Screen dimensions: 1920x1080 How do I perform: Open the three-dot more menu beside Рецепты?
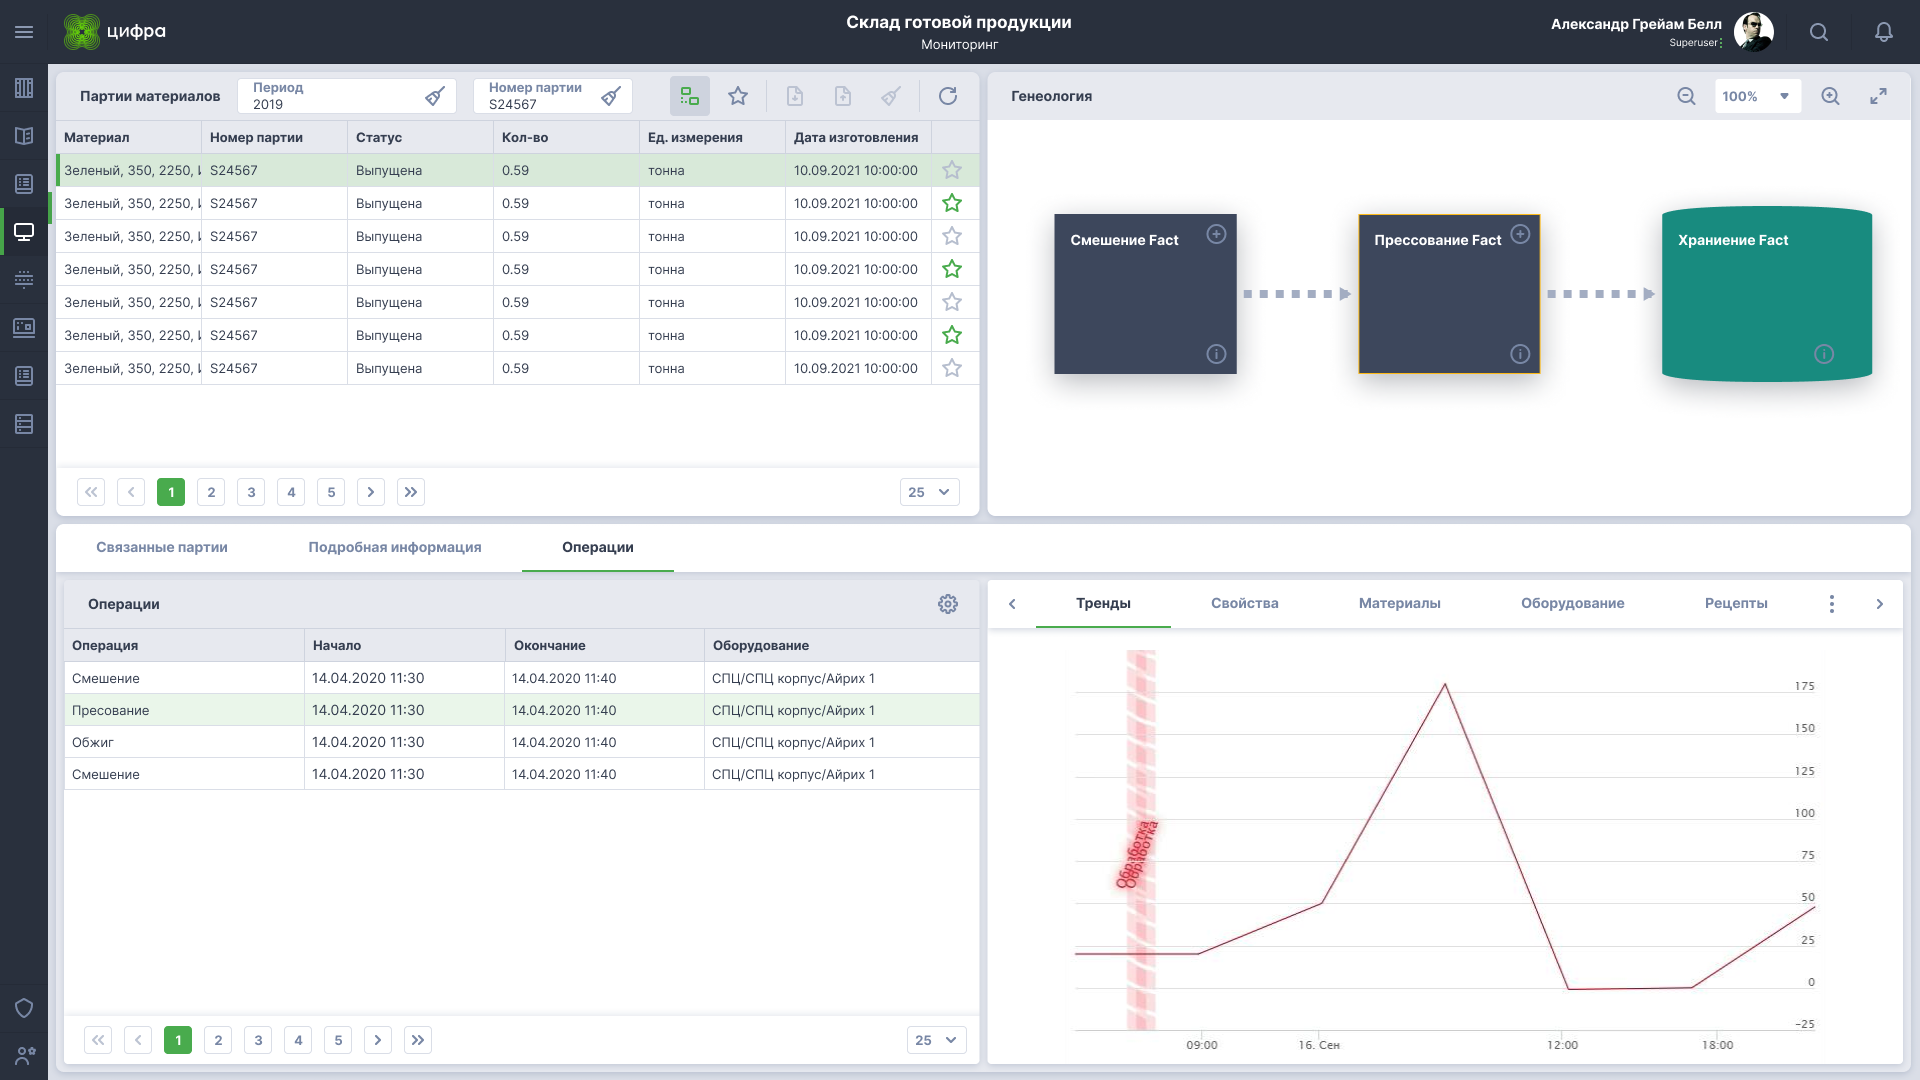coord(1832,604)
